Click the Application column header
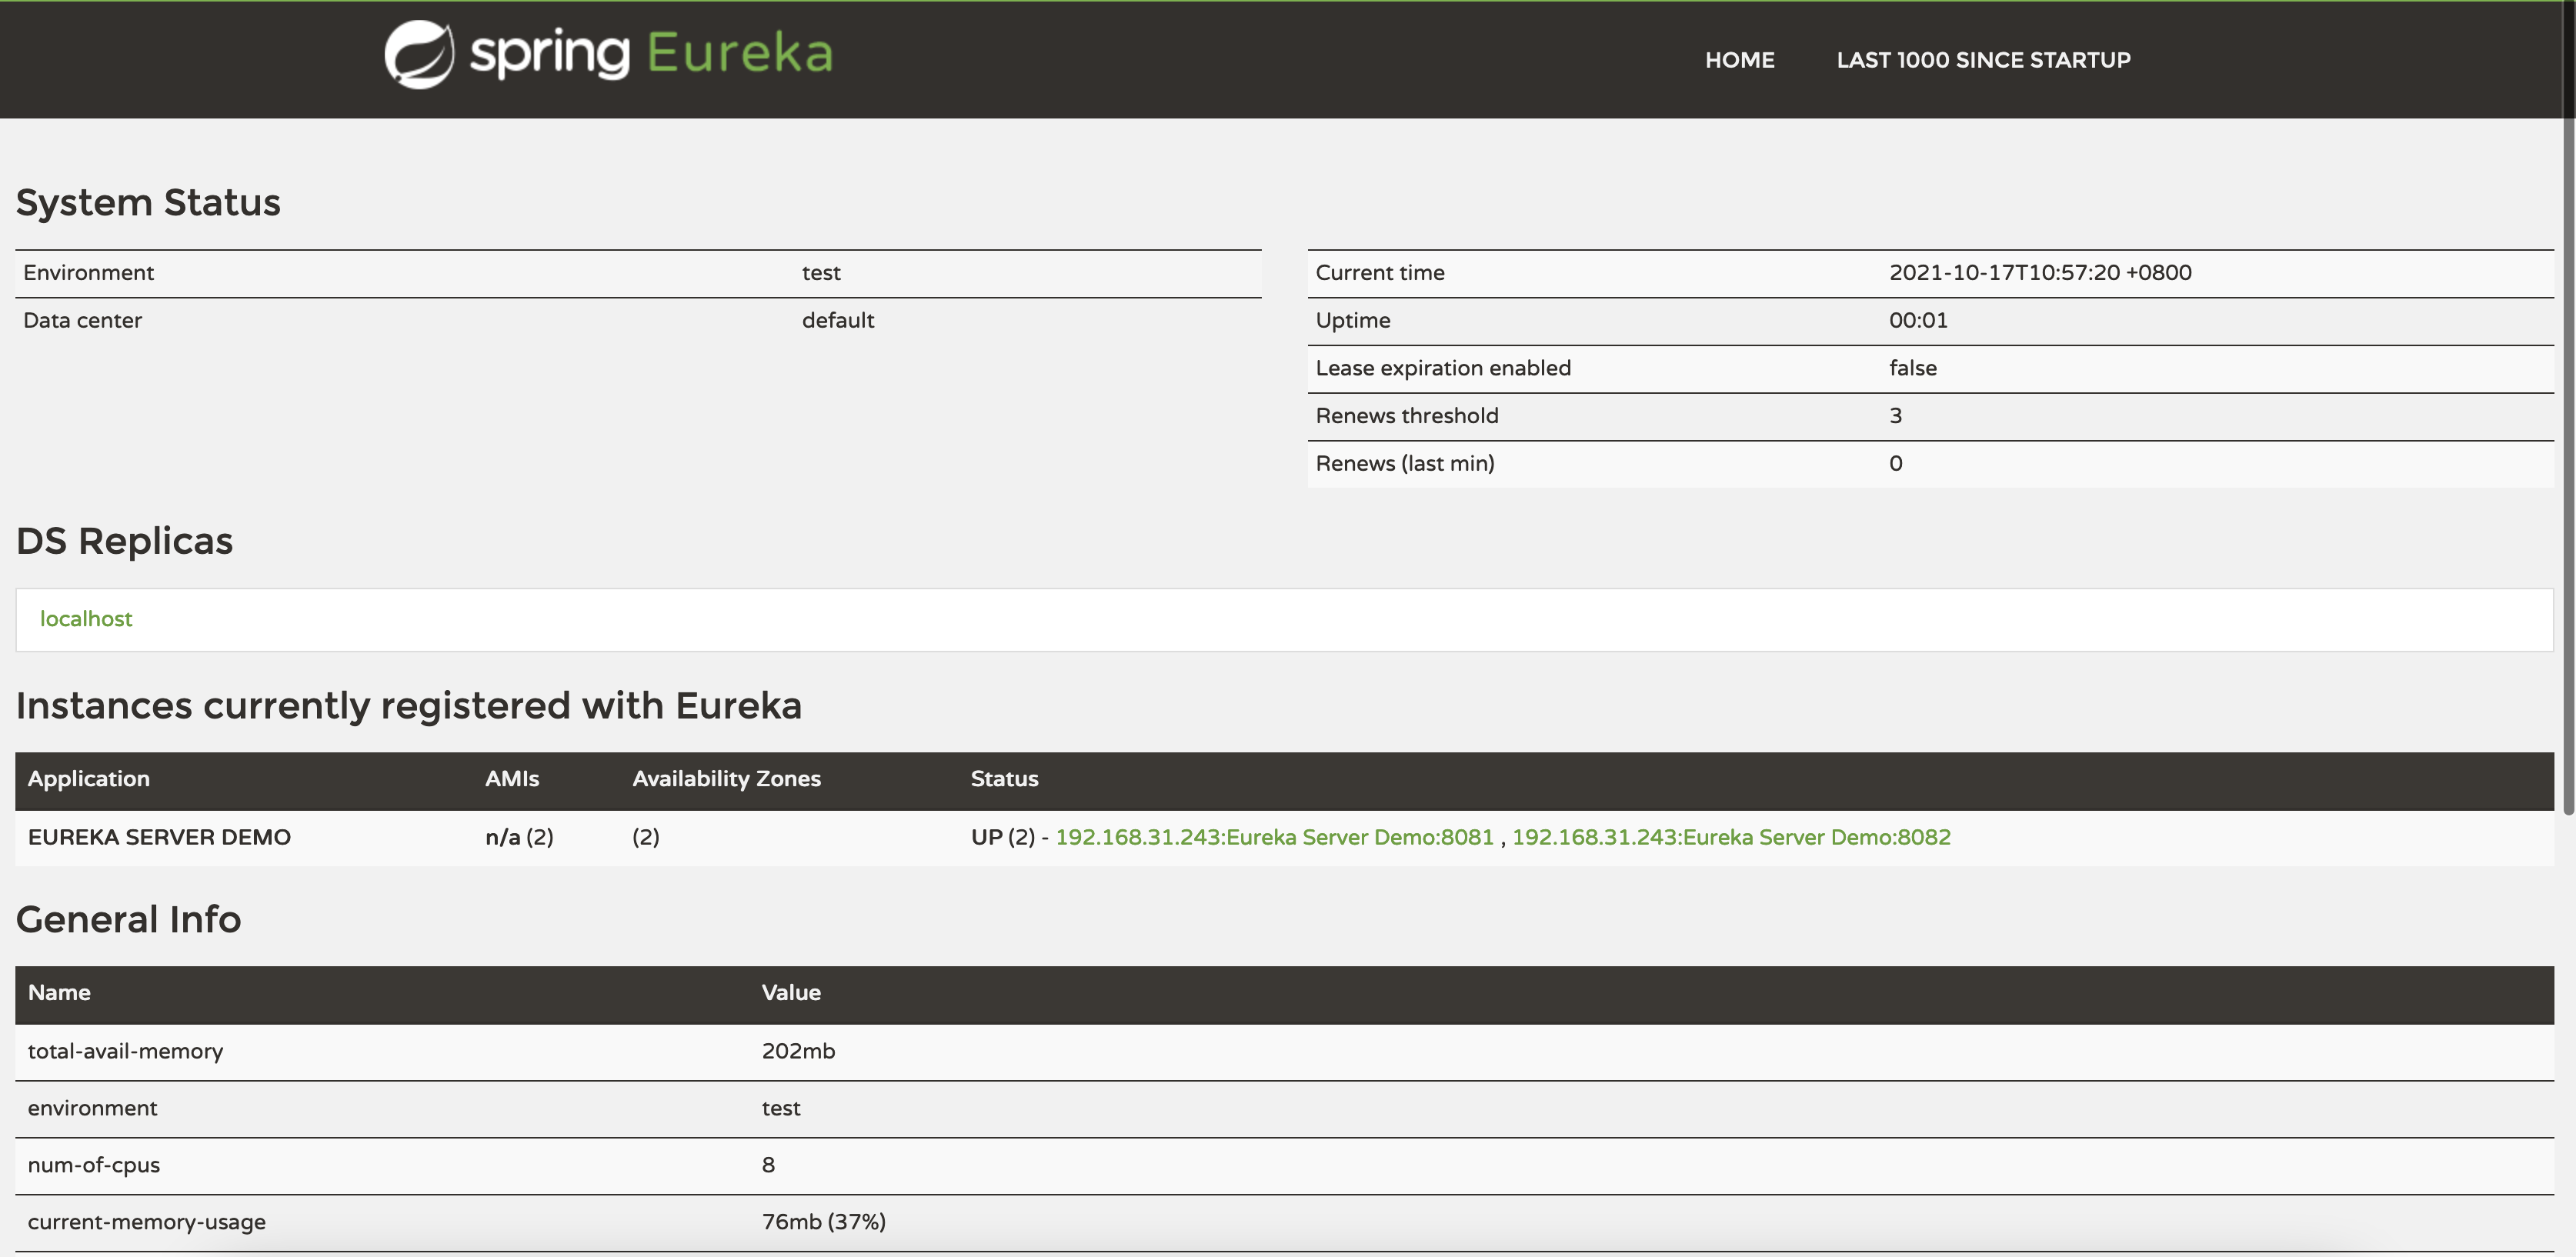2576x1257 pixels. click(x=89, y=779)
